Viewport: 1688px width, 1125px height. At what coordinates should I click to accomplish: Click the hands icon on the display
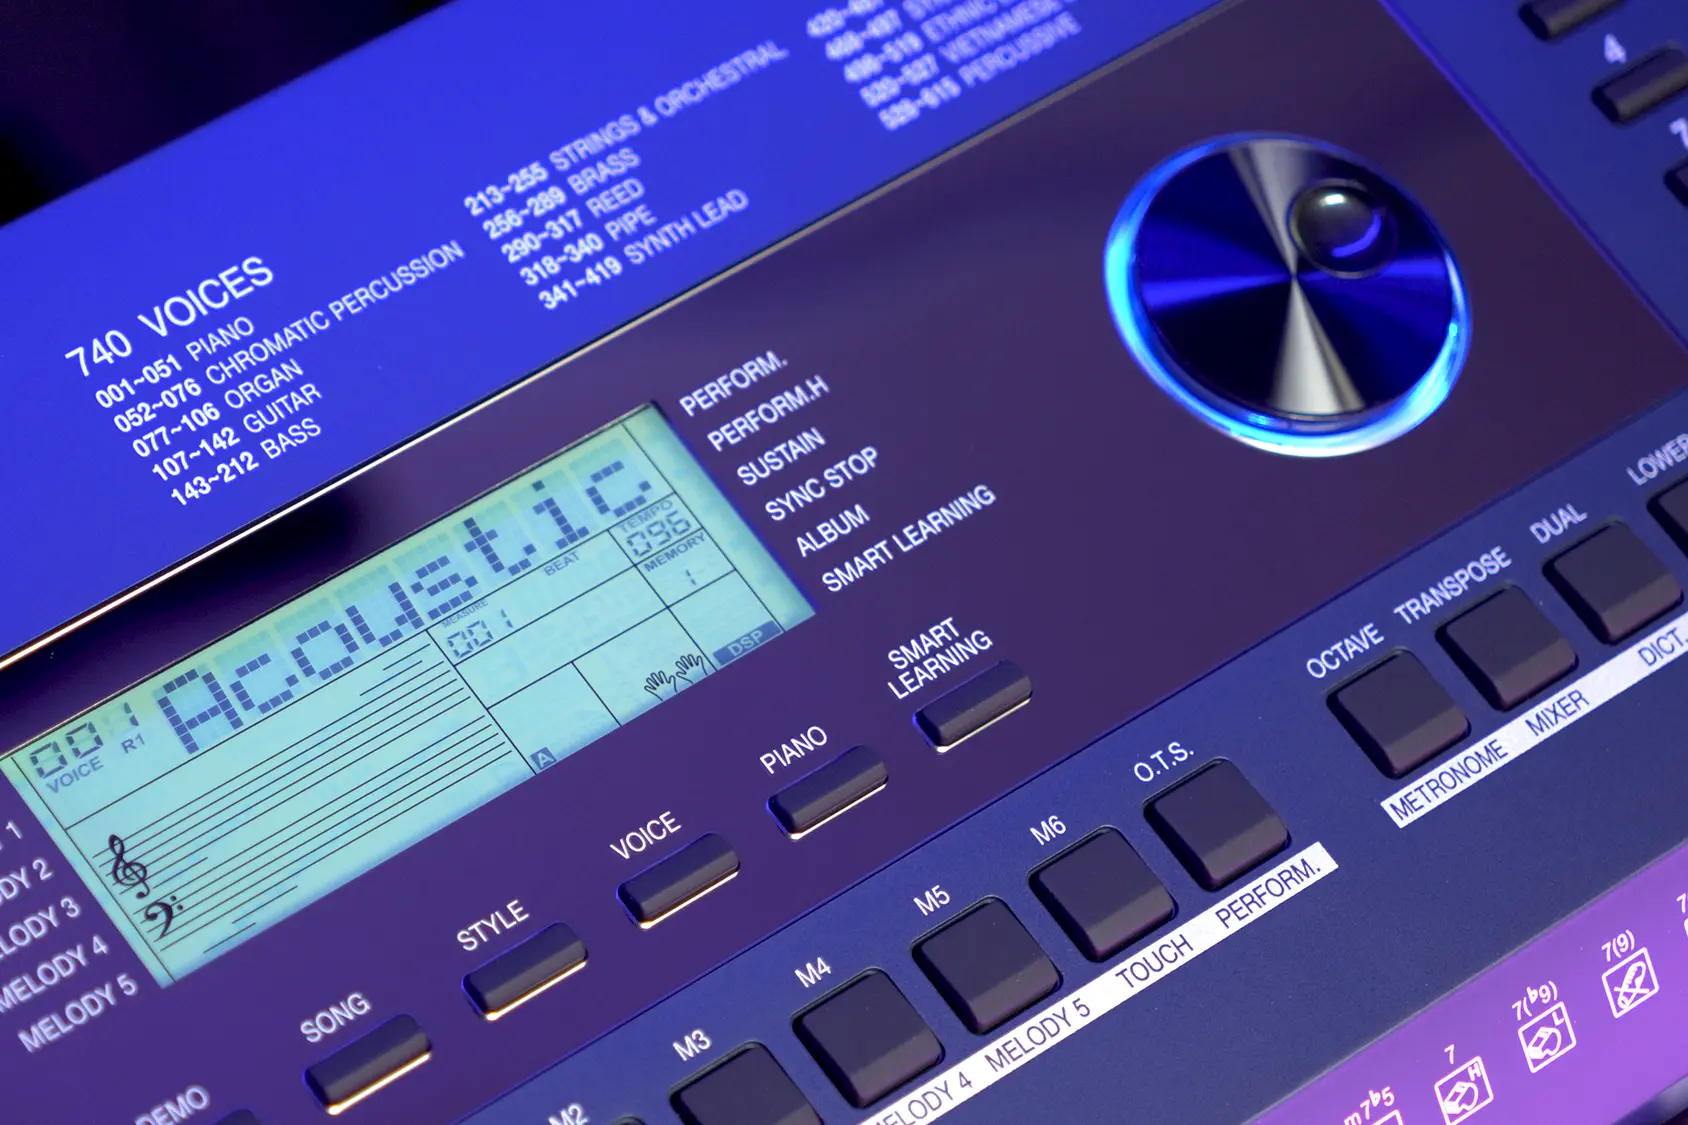coord(674,674)
